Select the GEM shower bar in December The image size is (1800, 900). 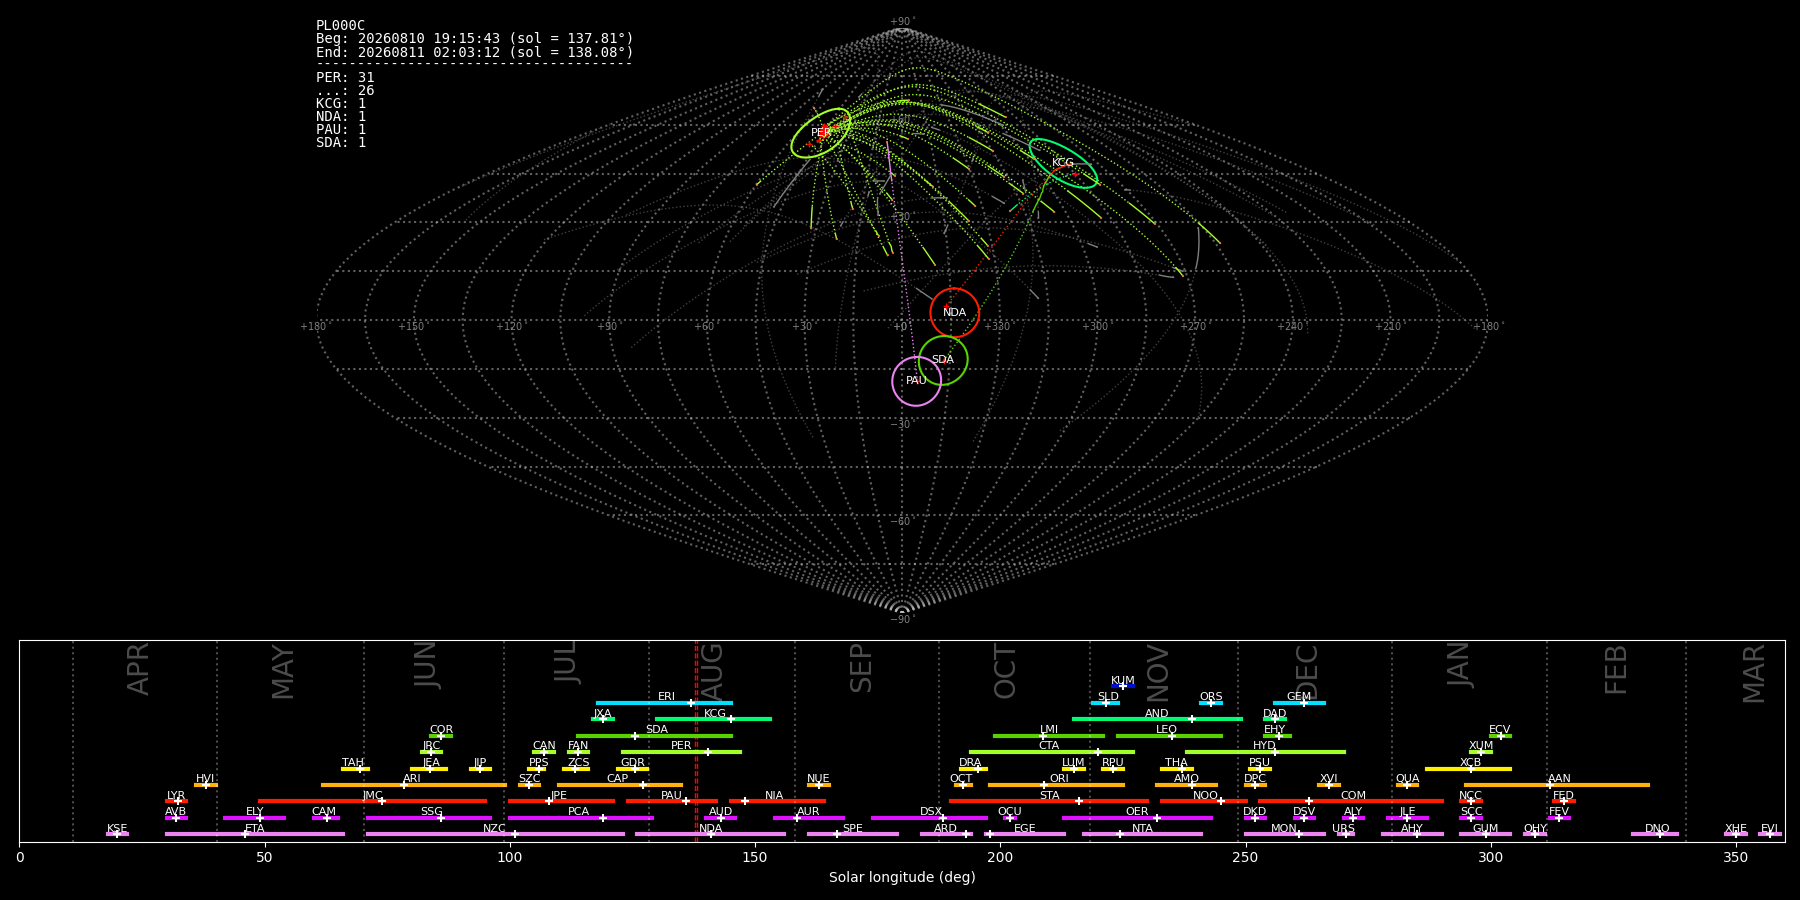click(1299, 703)
